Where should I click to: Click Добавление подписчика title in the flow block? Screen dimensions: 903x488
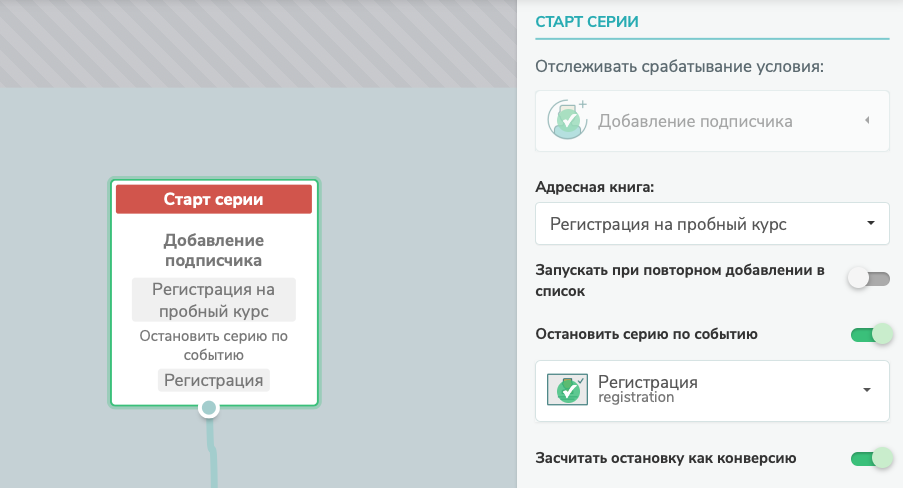tap(214, 250)
